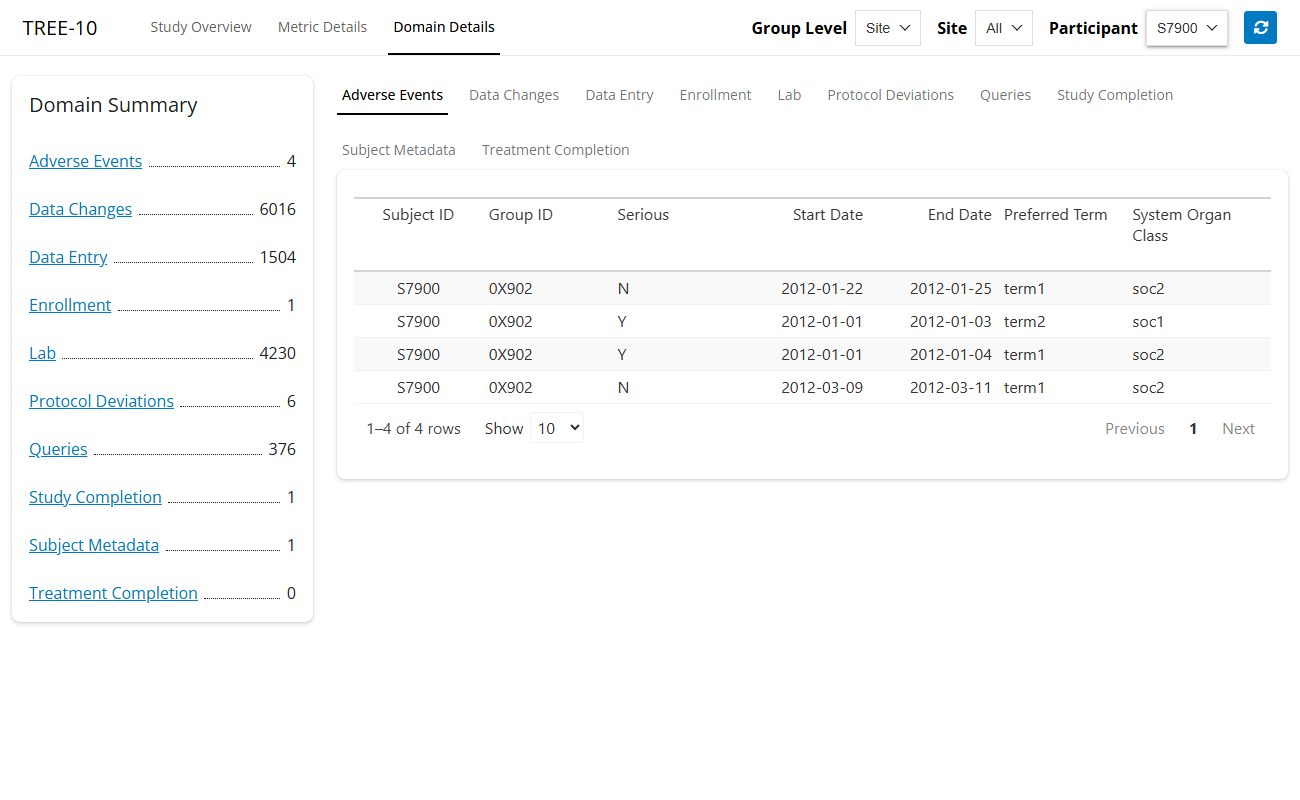
Task: Sort by the Subject ID column header
Action: 418,215
